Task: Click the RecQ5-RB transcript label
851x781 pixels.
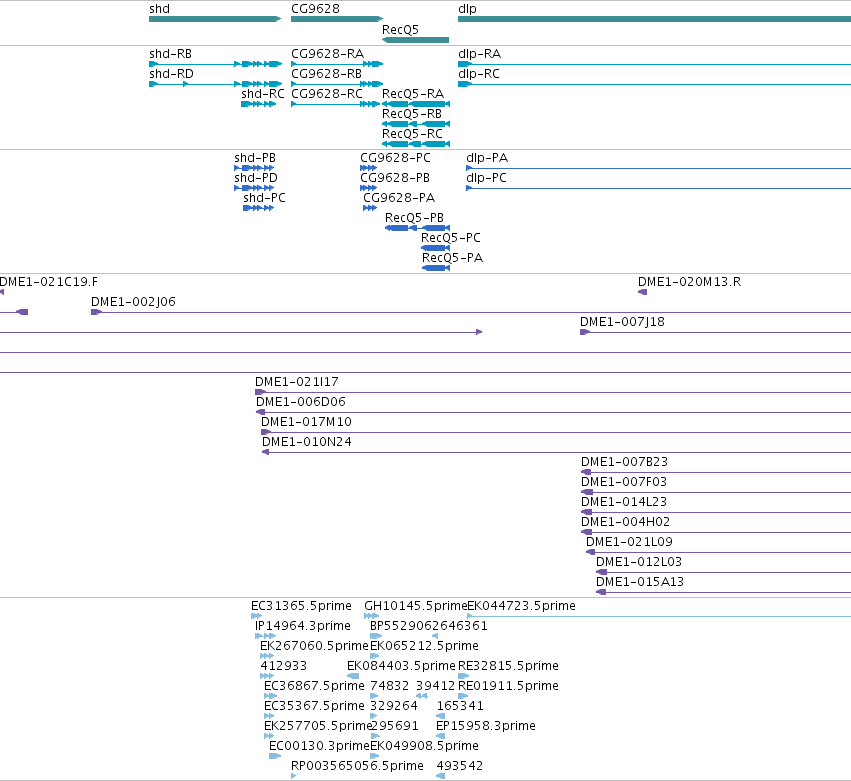Action: (412, 115)
